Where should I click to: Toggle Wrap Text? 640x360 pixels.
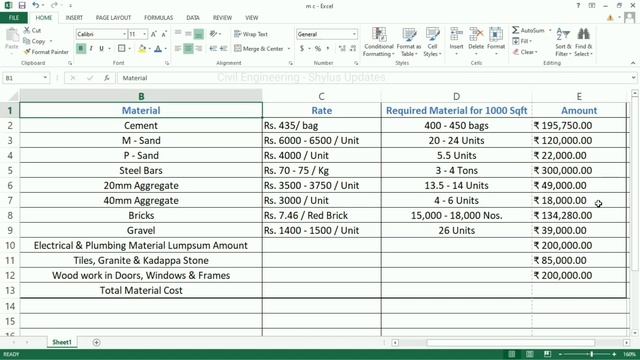coord(251,34)
